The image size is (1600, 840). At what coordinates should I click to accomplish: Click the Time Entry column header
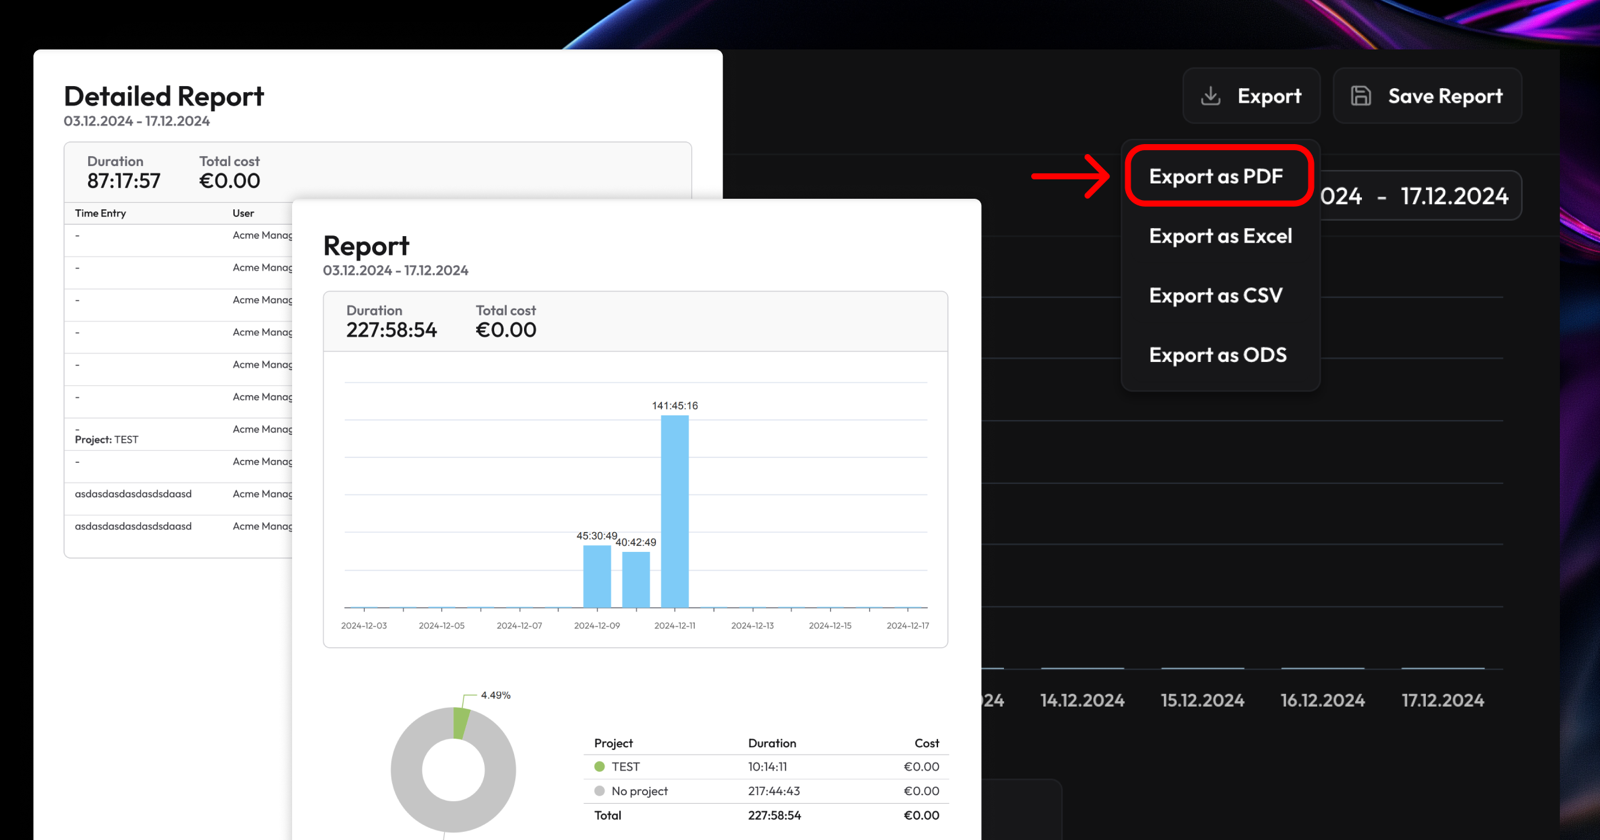click(x=100, y=213)
